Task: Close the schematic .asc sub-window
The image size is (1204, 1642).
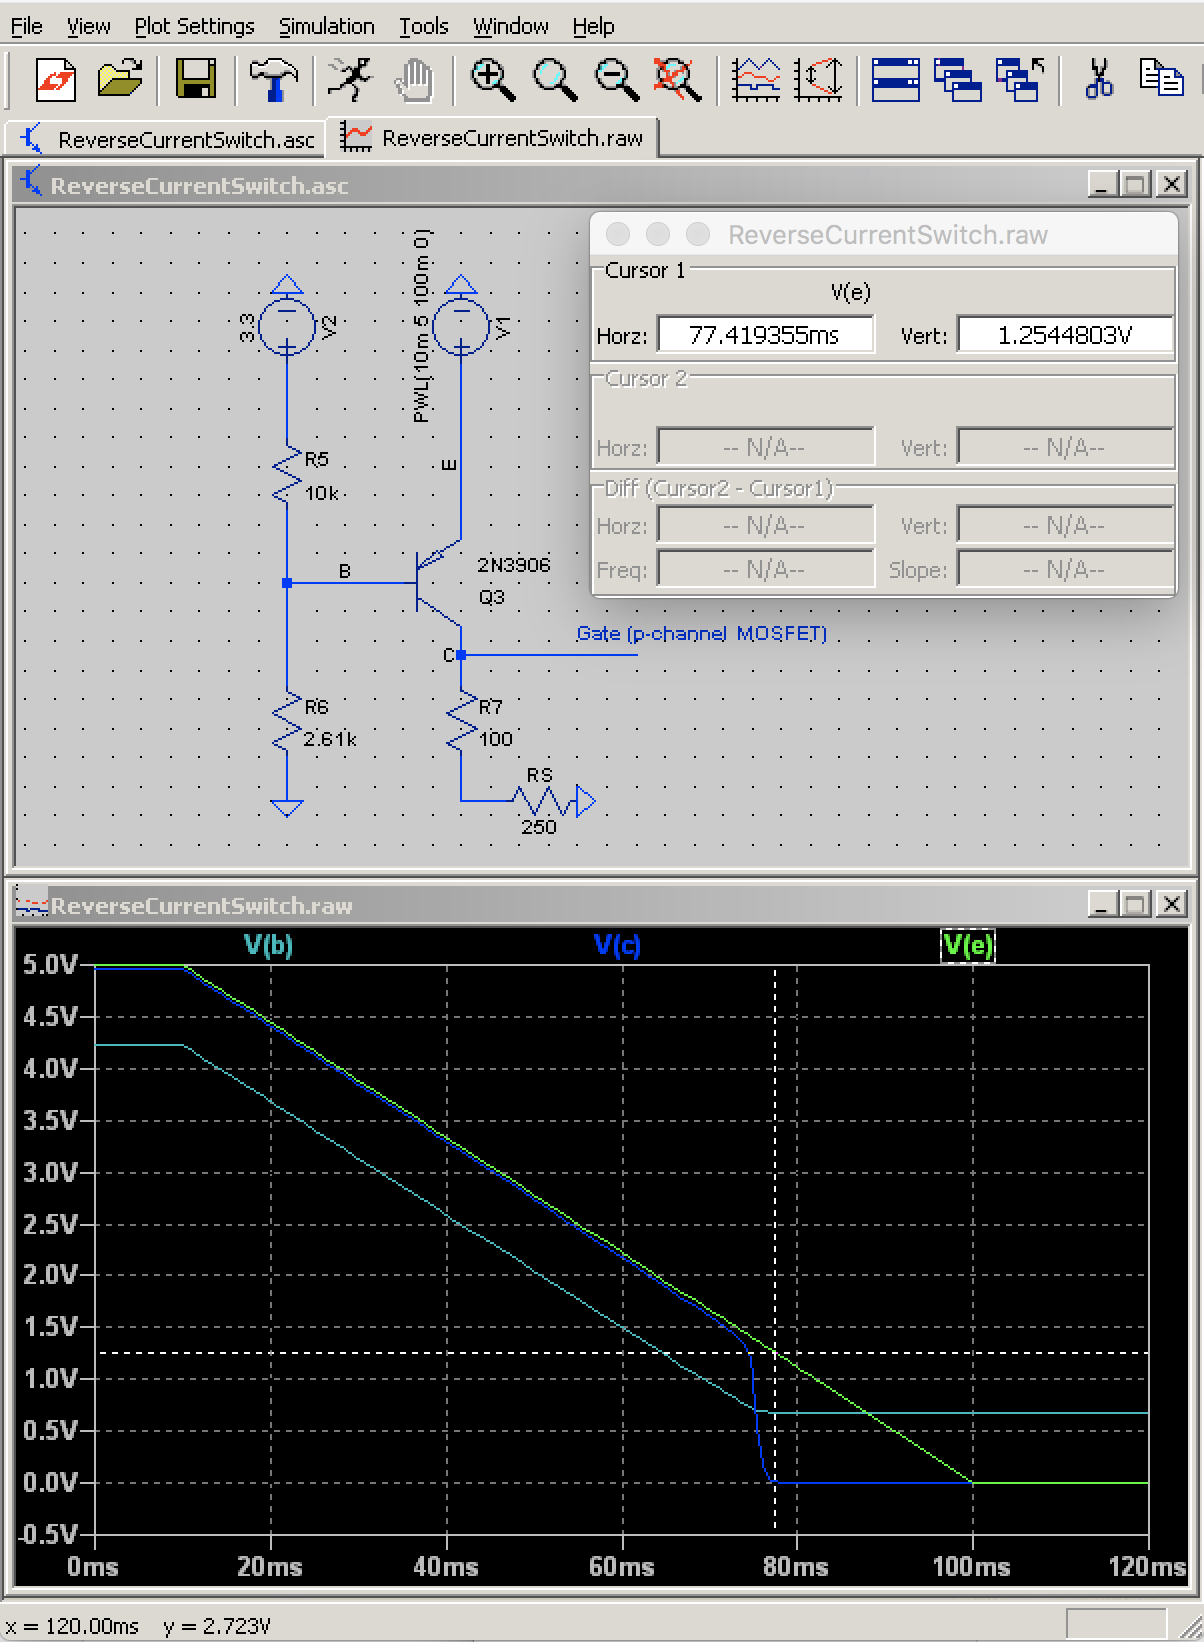Action: (x=1170, y=184)
